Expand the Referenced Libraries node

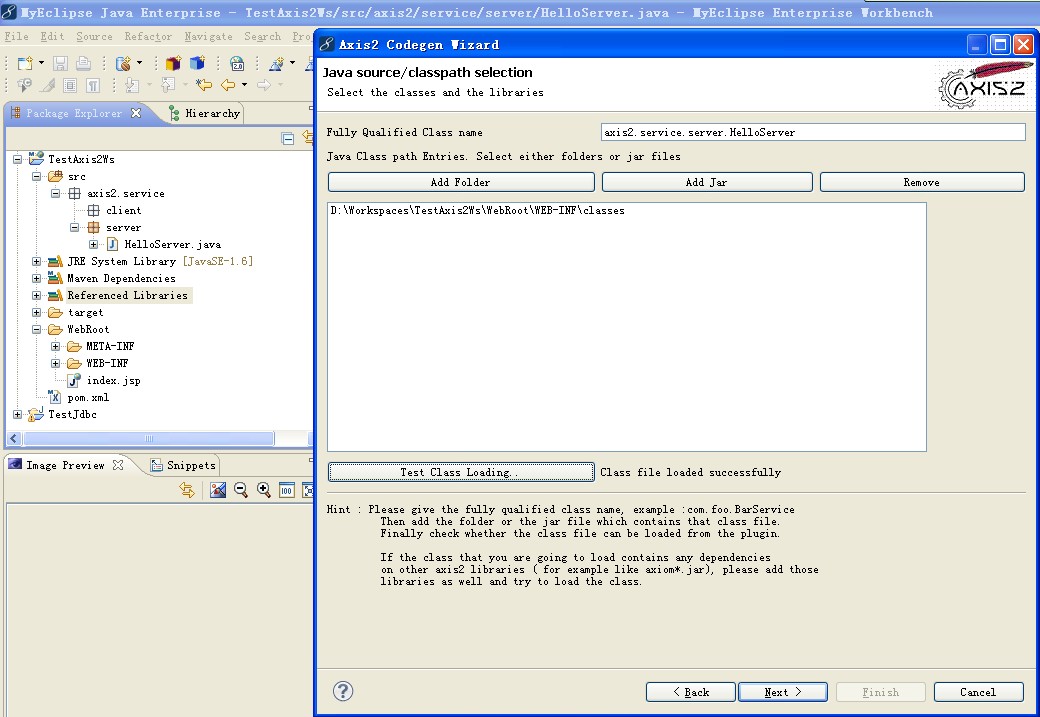[x=37, y=295]
